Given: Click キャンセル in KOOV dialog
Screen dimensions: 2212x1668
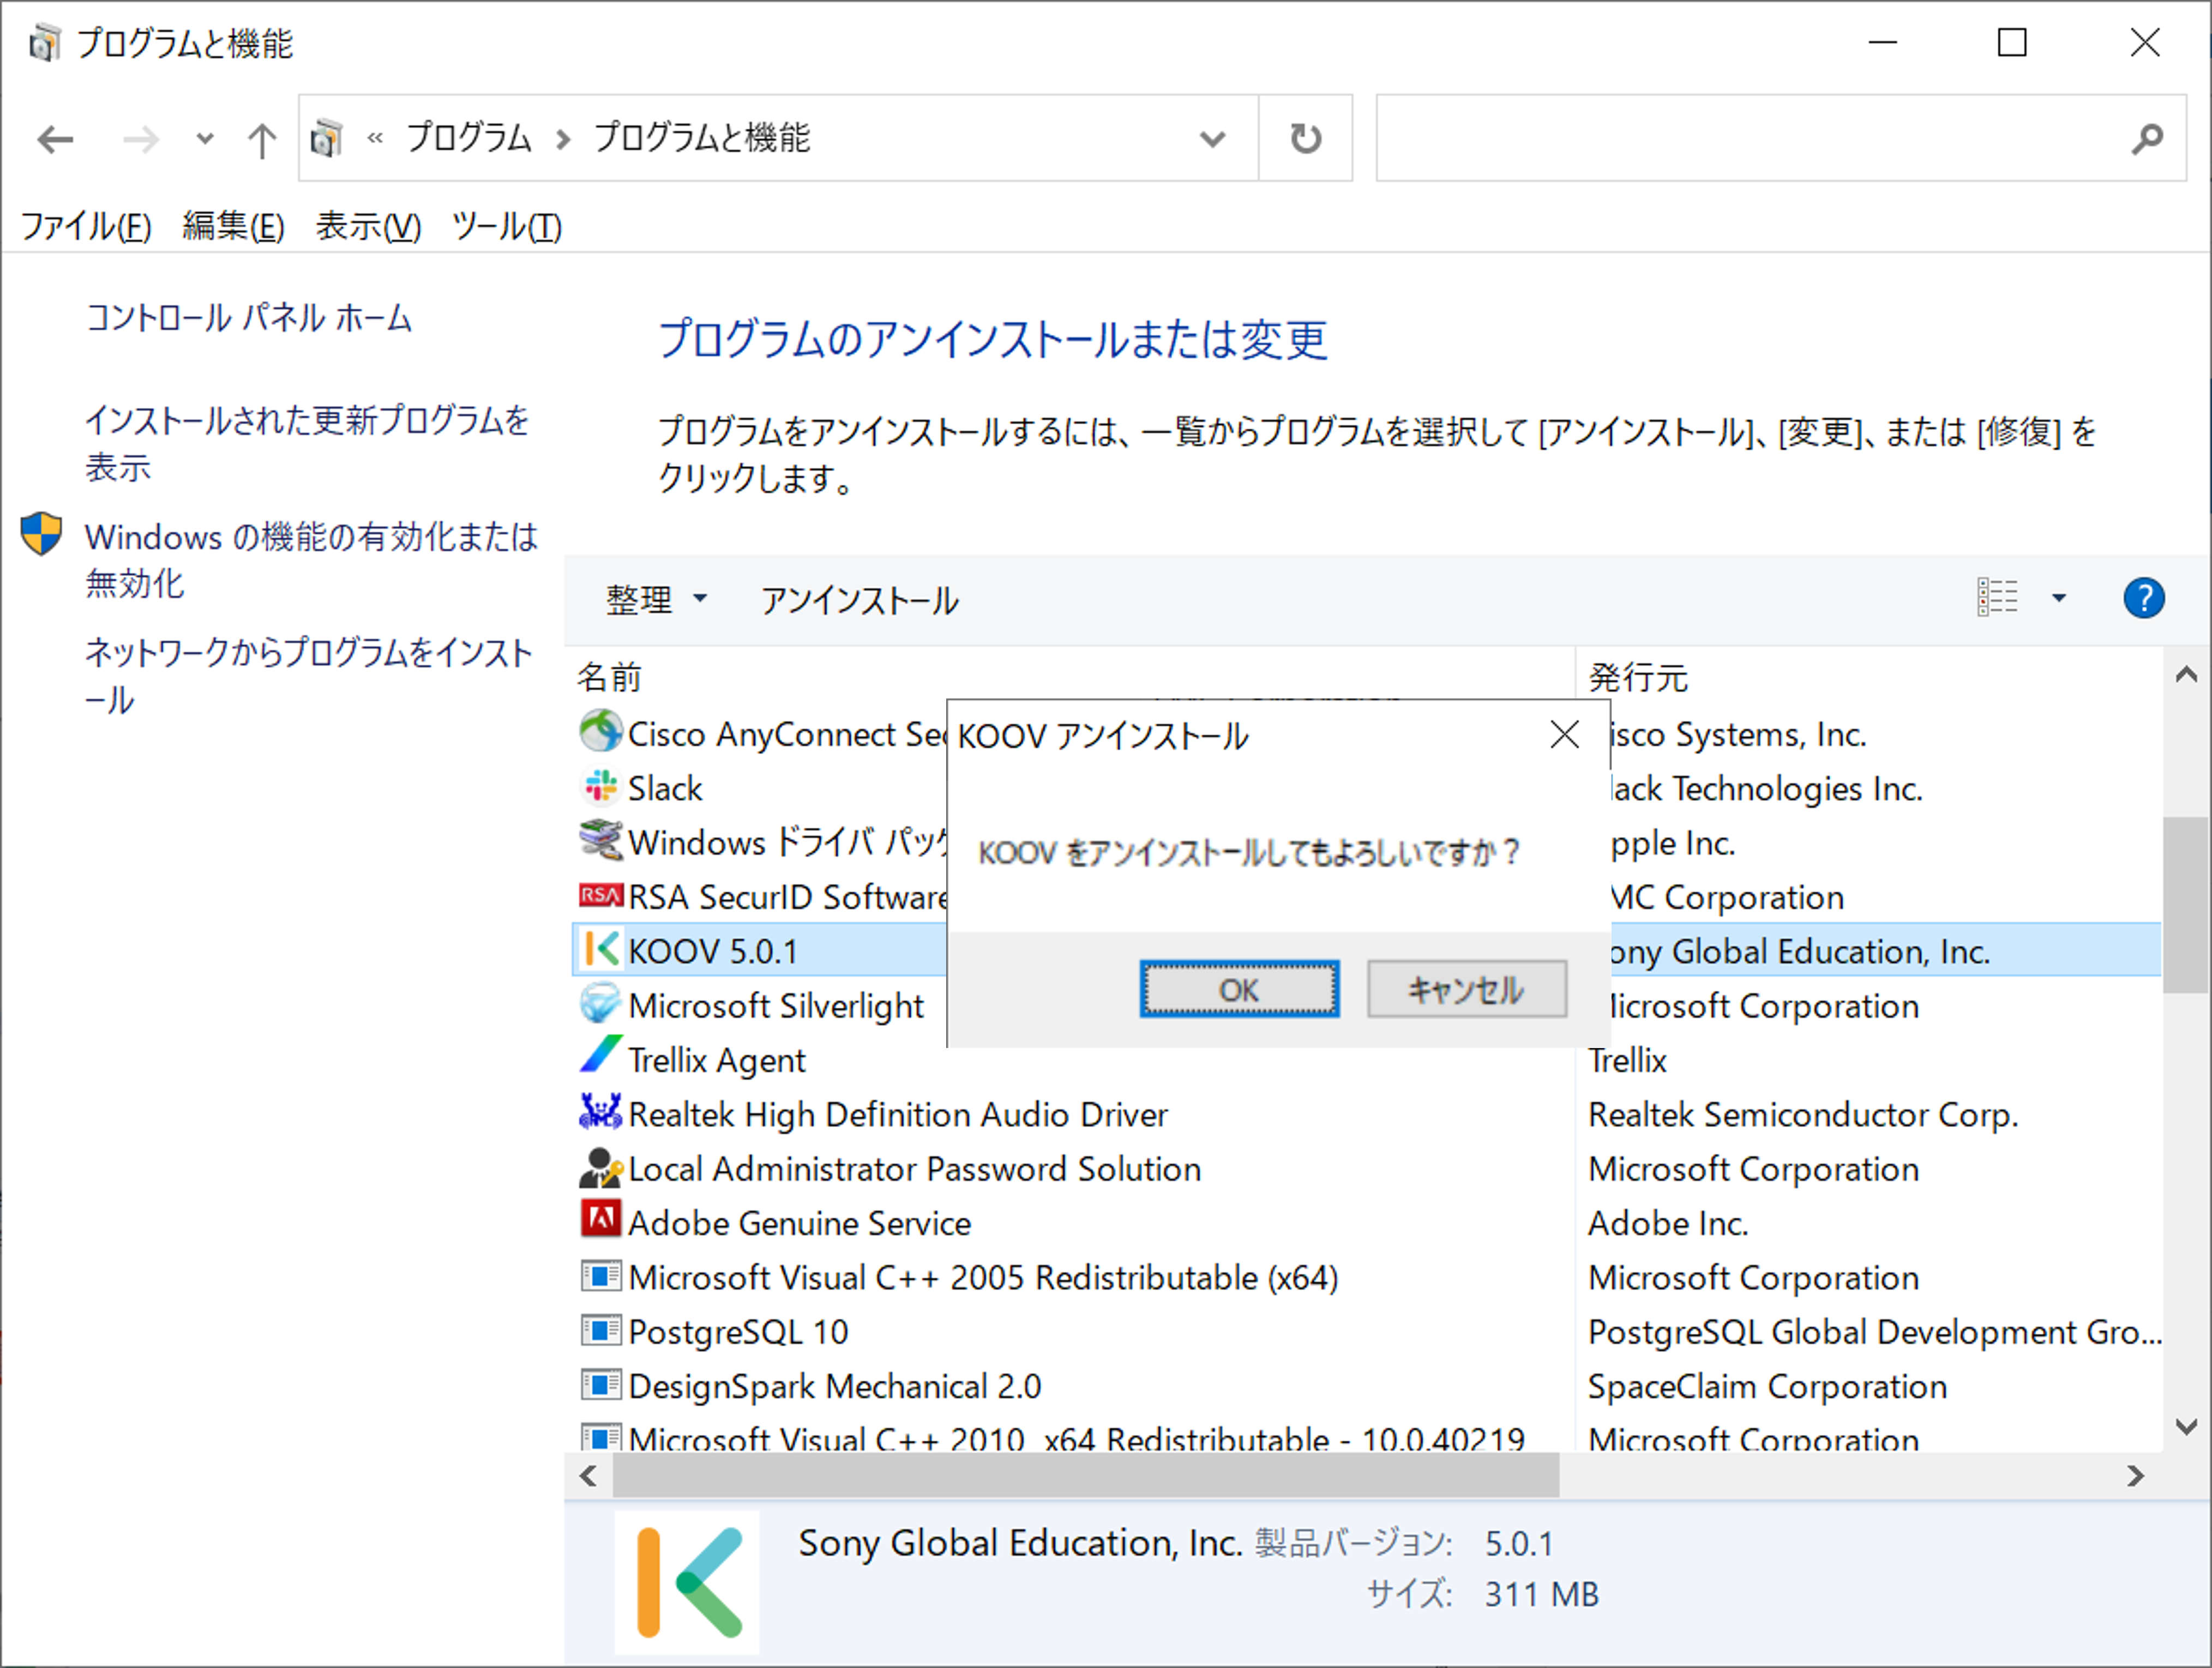Looking at the screenshot, I should [1467, 989].
